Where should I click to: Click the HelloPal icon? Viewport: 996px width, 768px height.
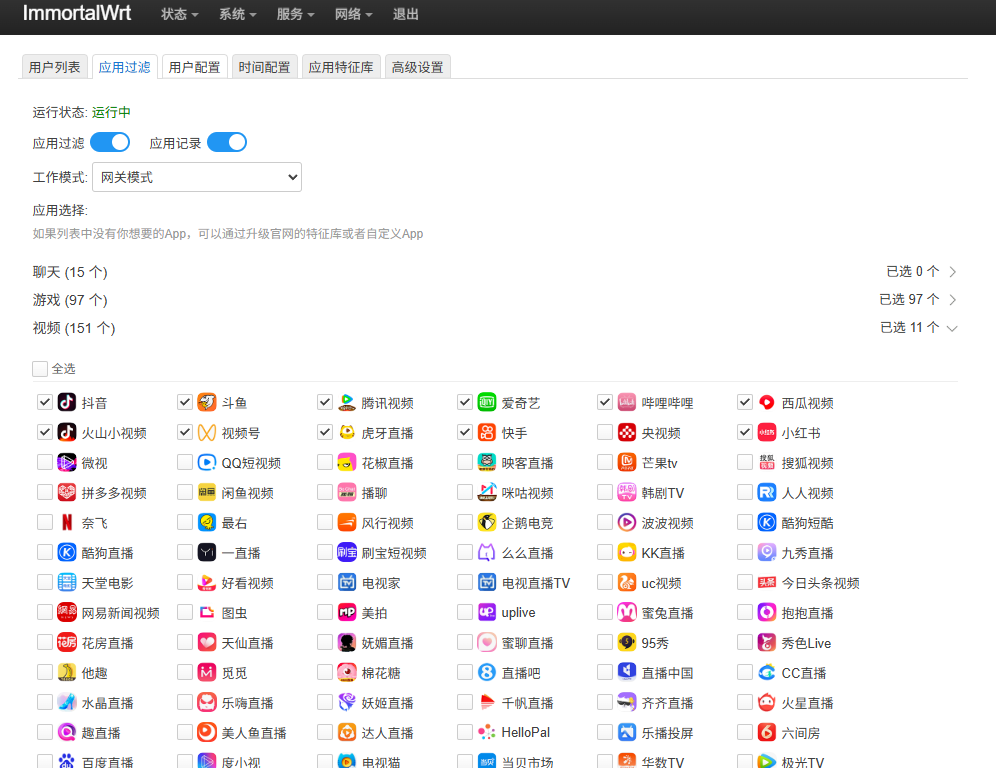[487, 732]
